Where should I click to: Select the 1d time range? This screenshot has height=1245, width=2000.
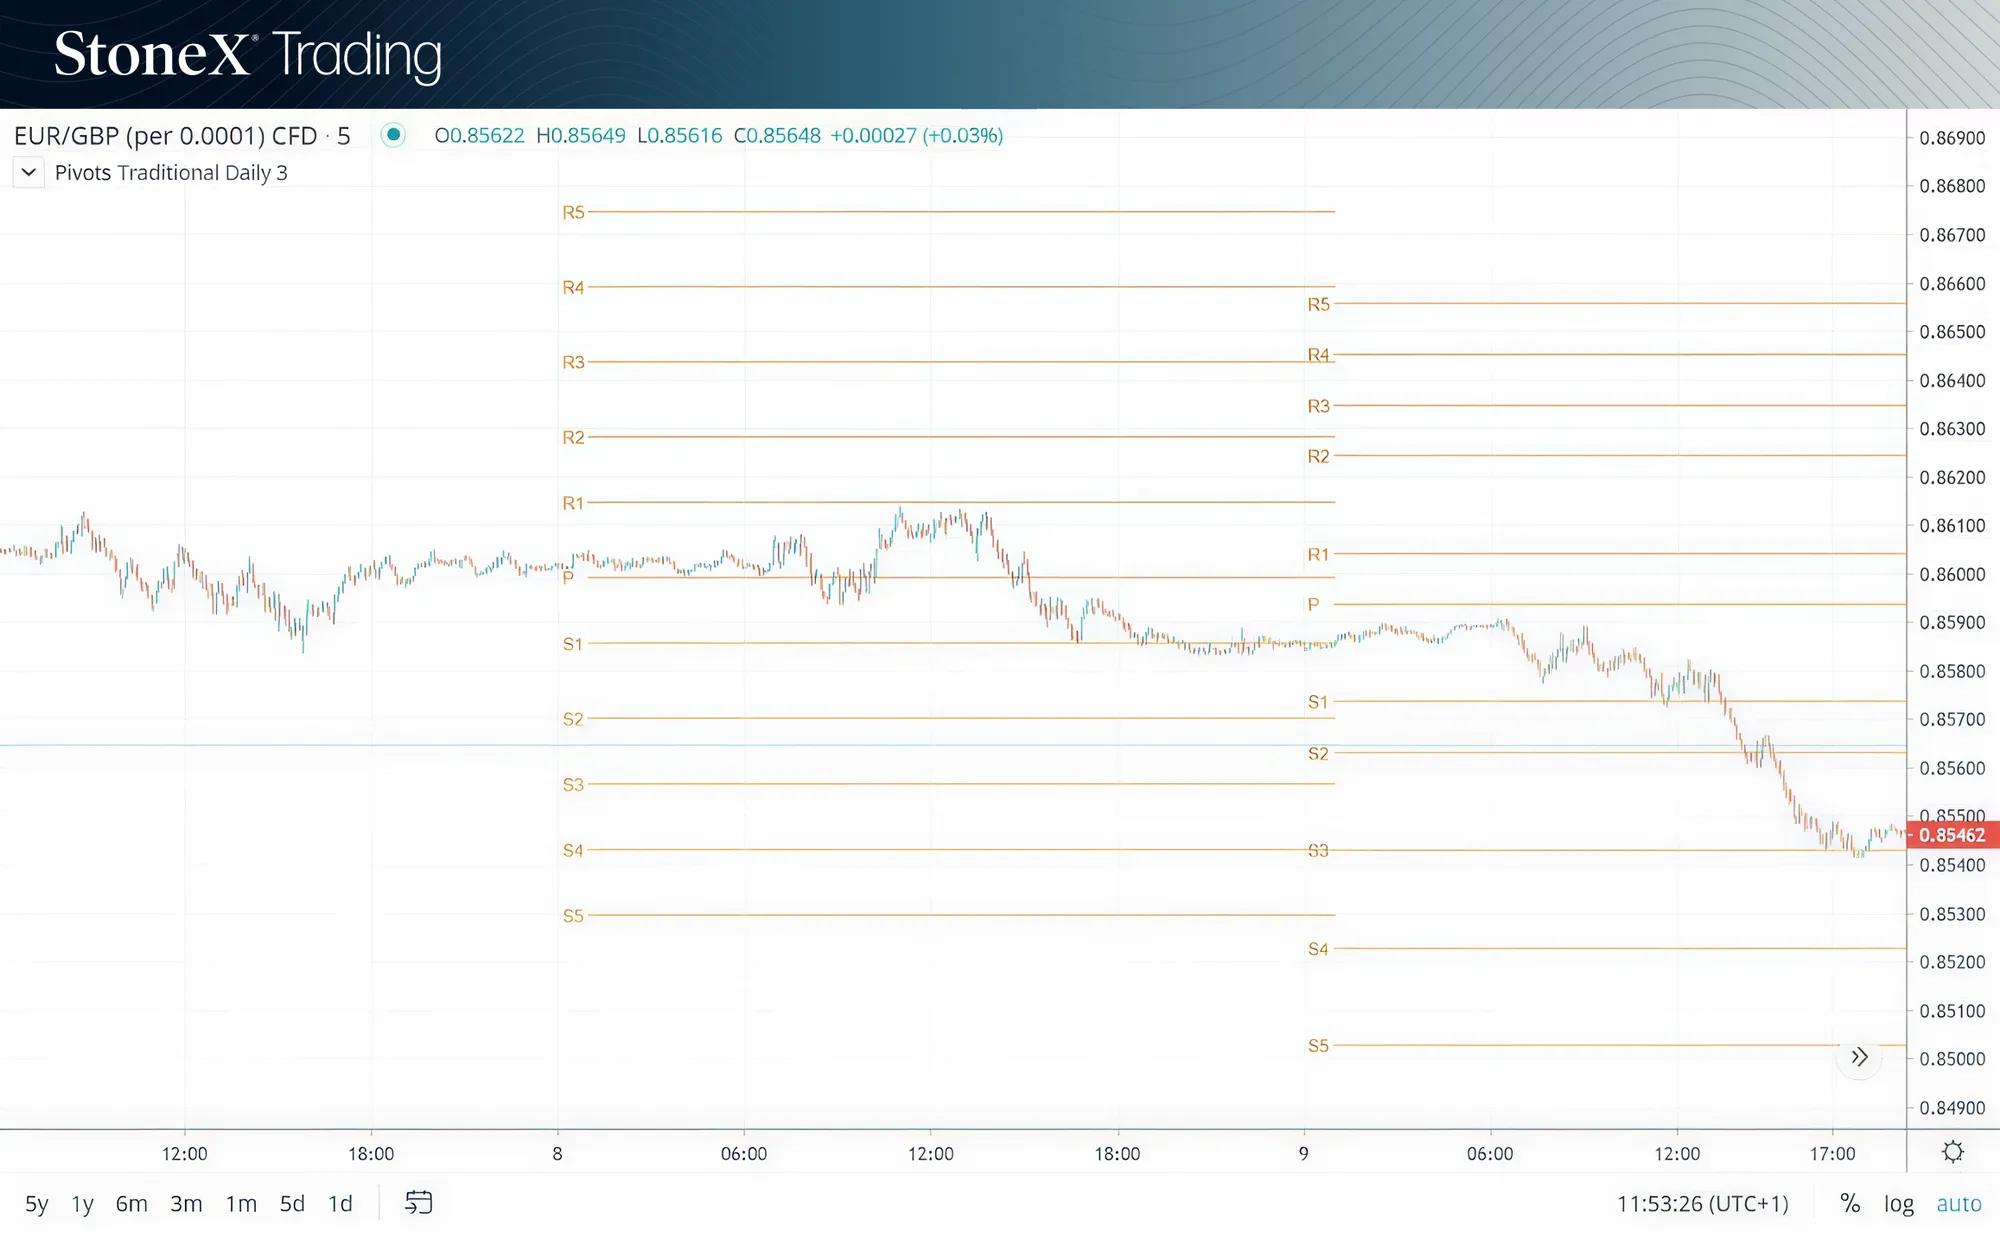click(340, 1203)
